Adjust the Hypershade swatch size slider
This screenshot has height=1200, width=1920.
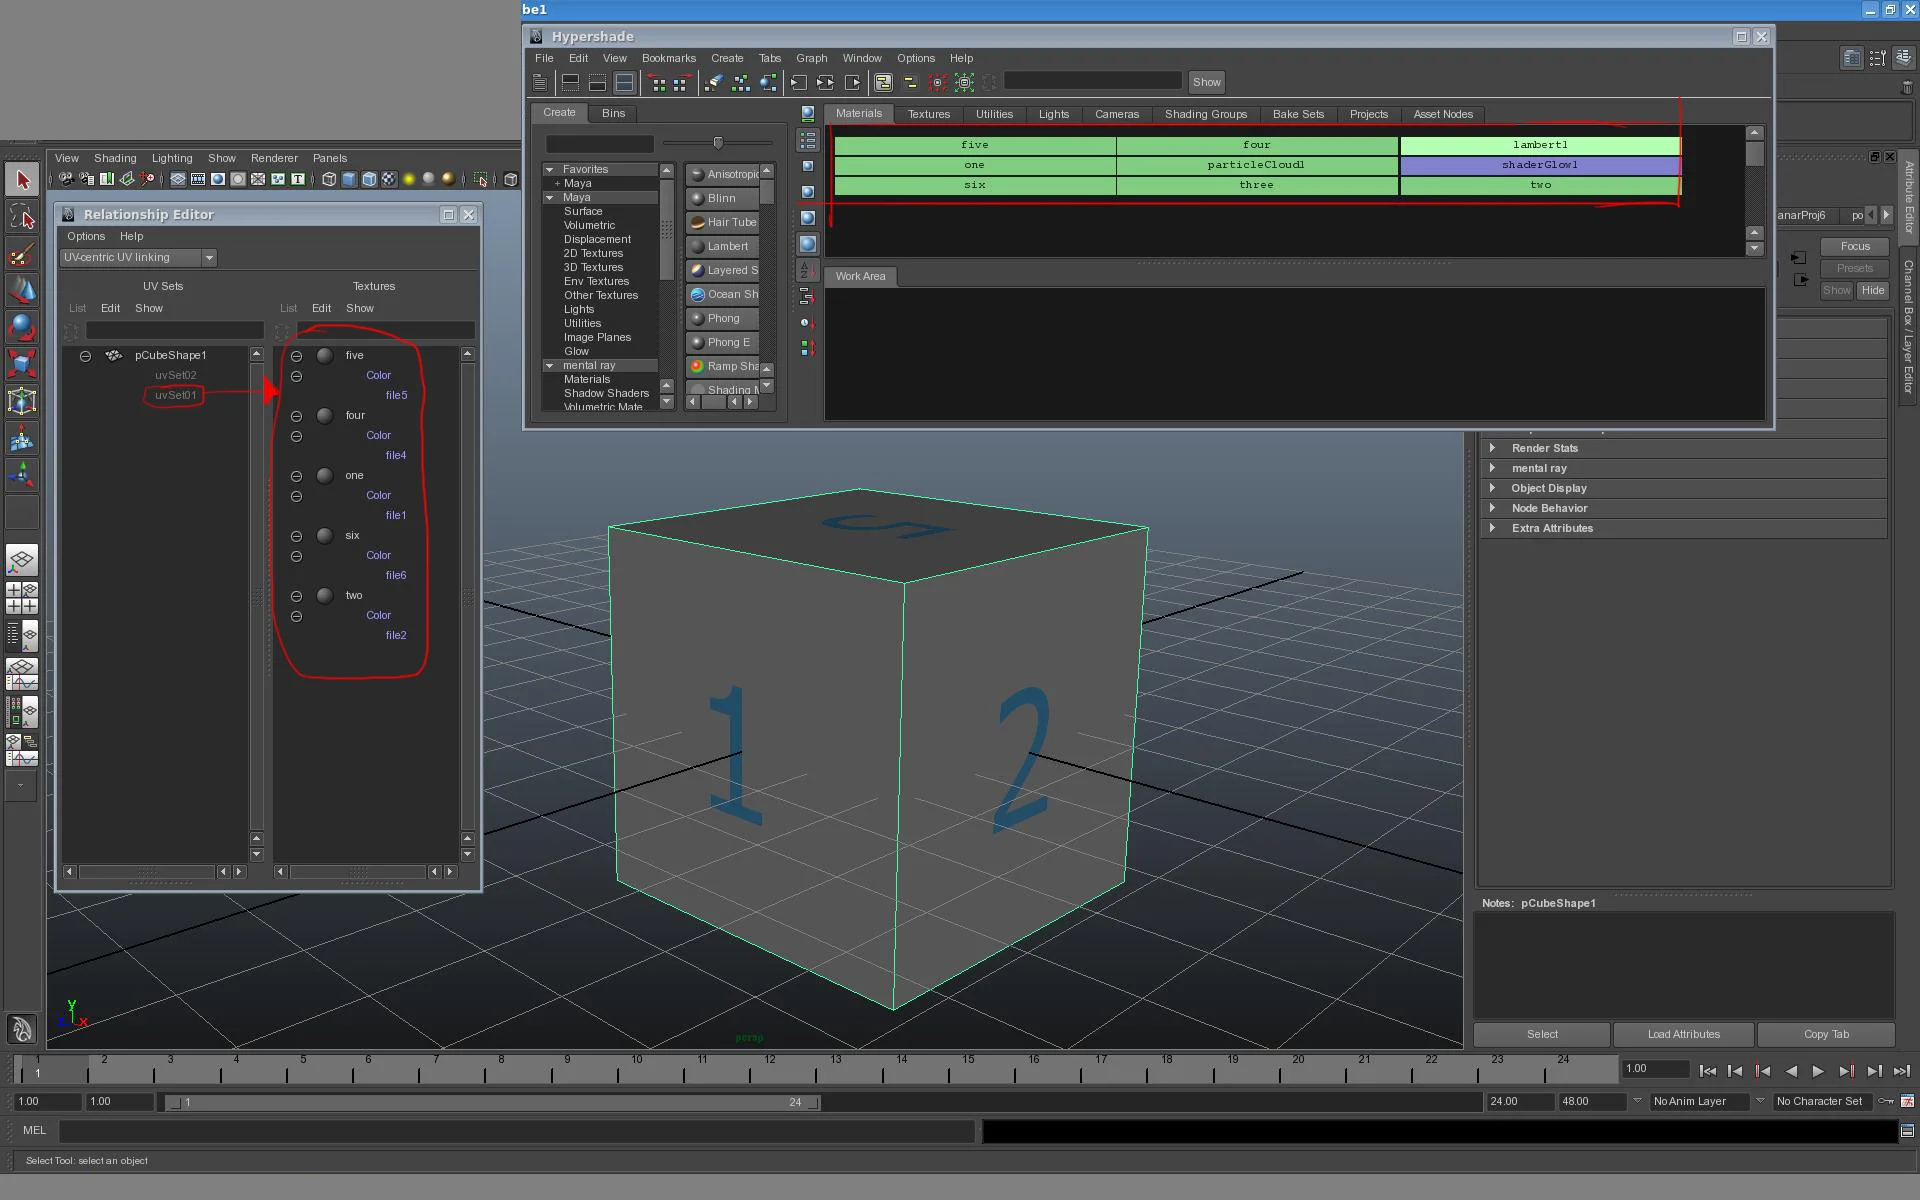718,143
